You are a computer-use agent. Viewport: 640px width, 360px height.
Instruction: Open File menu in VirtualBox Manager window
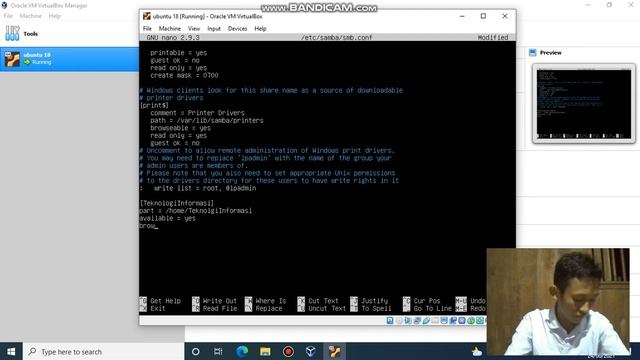pyautogui.click(x=8, y=16)
